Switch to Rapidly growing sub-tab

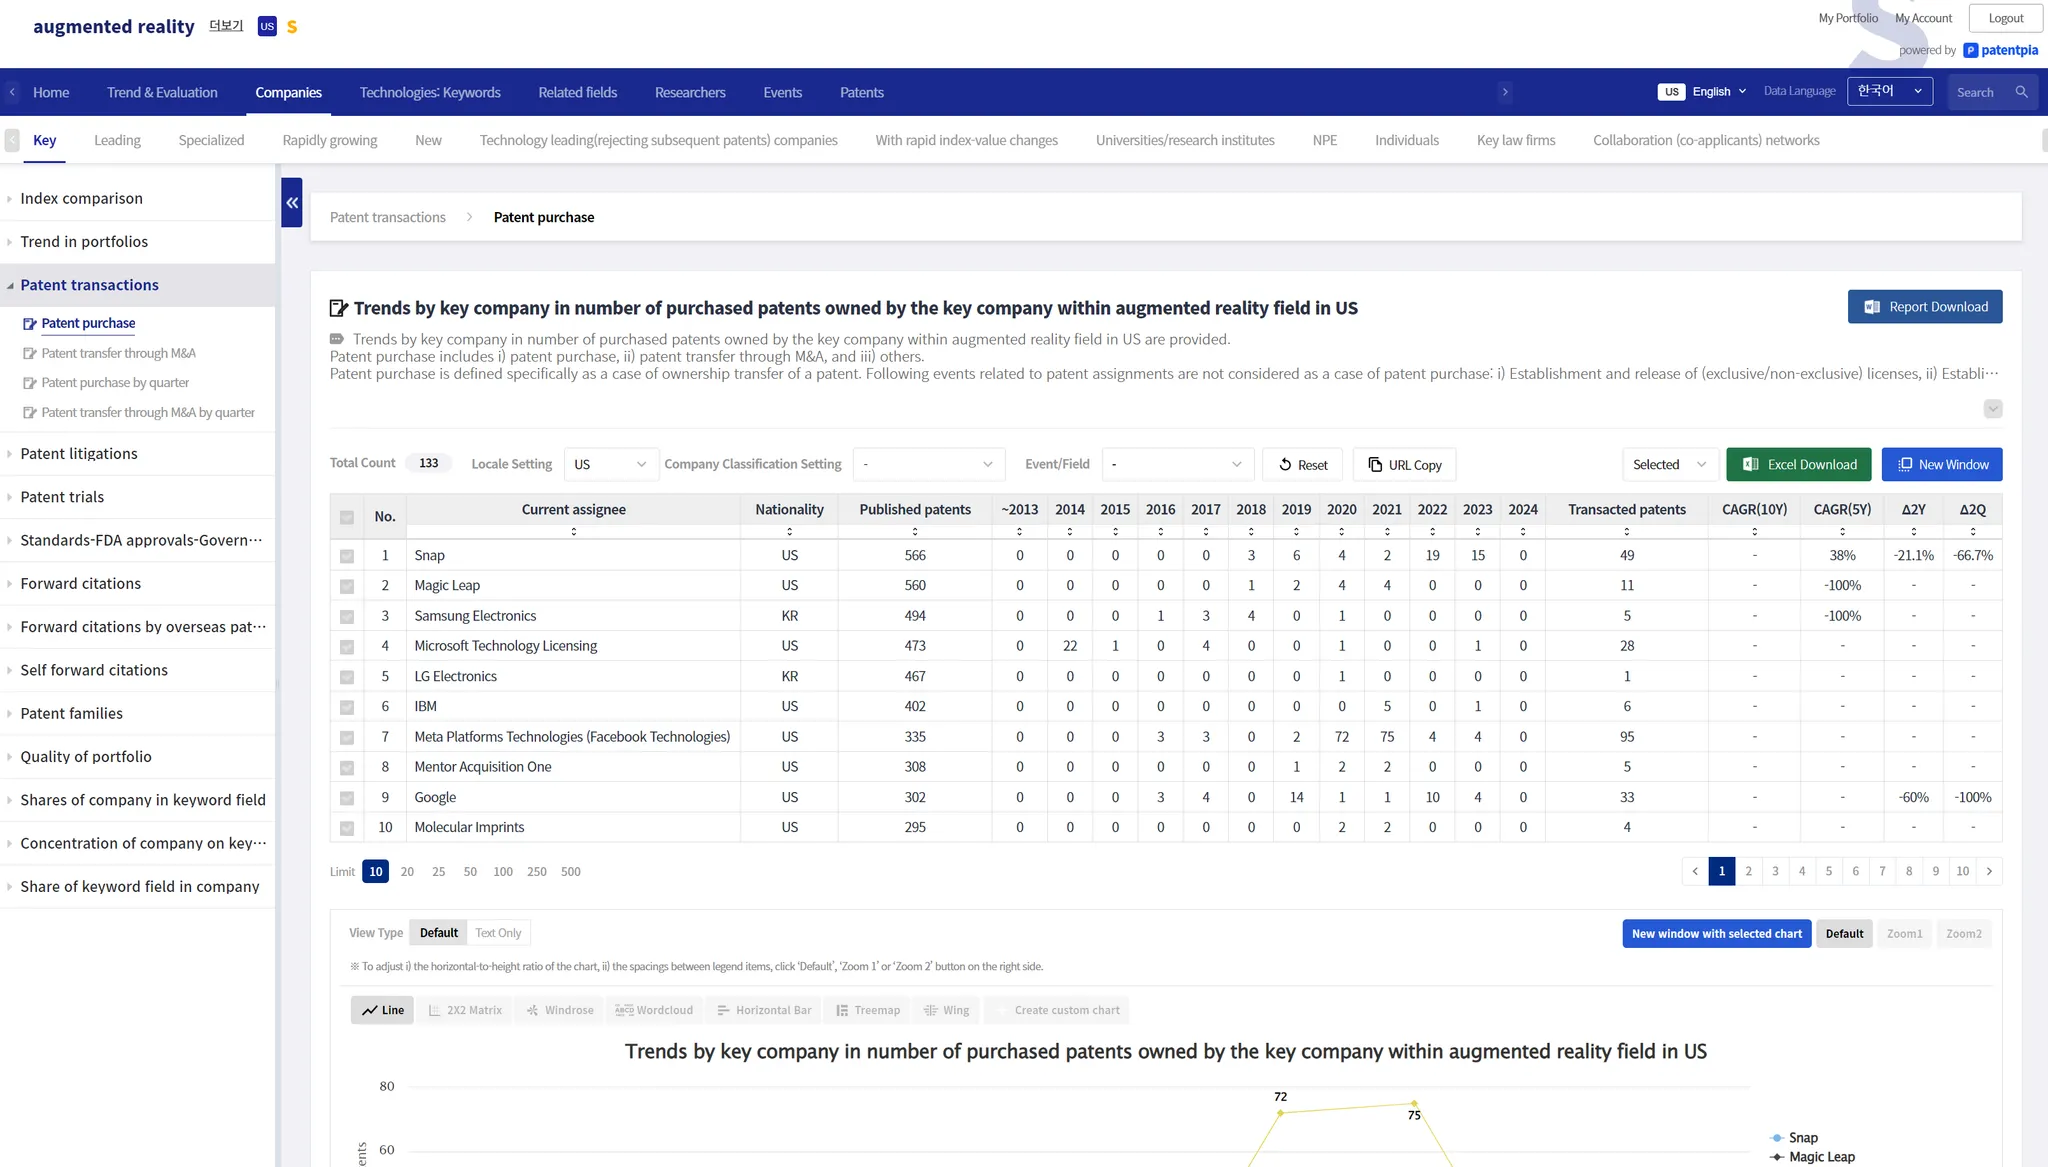tap(329, 140)
